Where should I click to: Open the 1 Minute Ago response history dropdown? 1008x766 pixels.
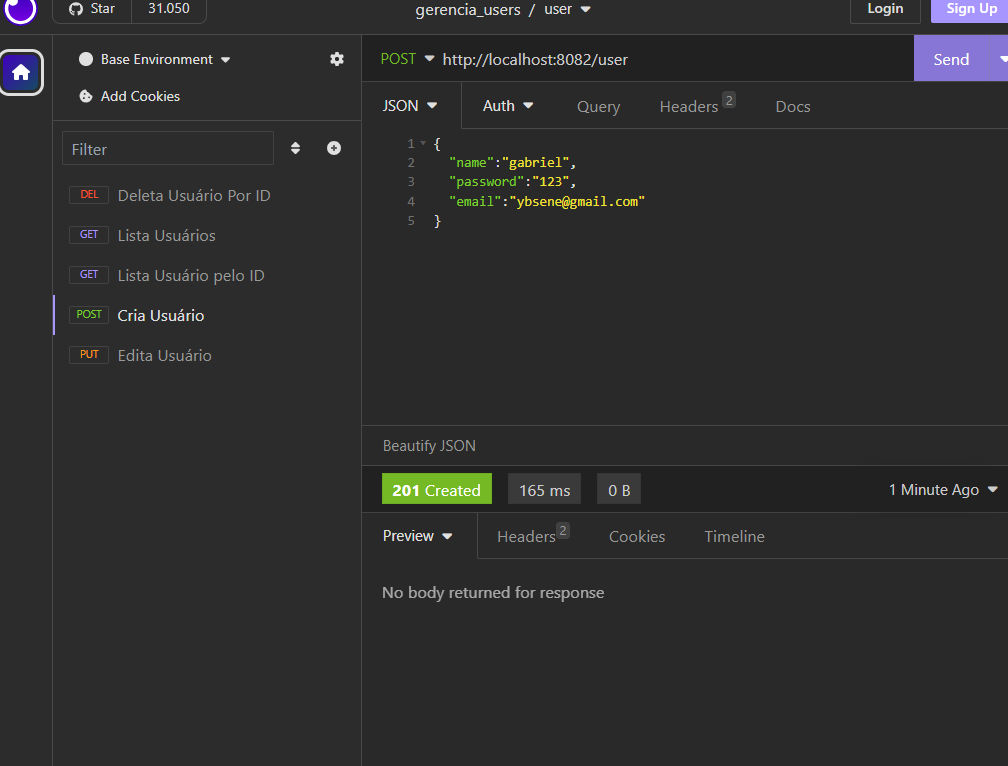[940, 489]
